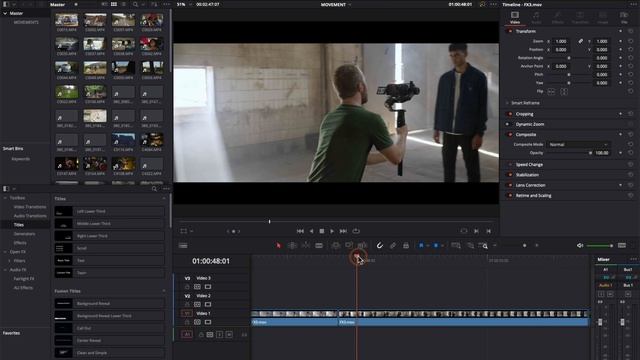This screenshot has width=640, height=360.
Task: Toggle Loop playback button
Action: pyautogui.click(x=356, y=231)
